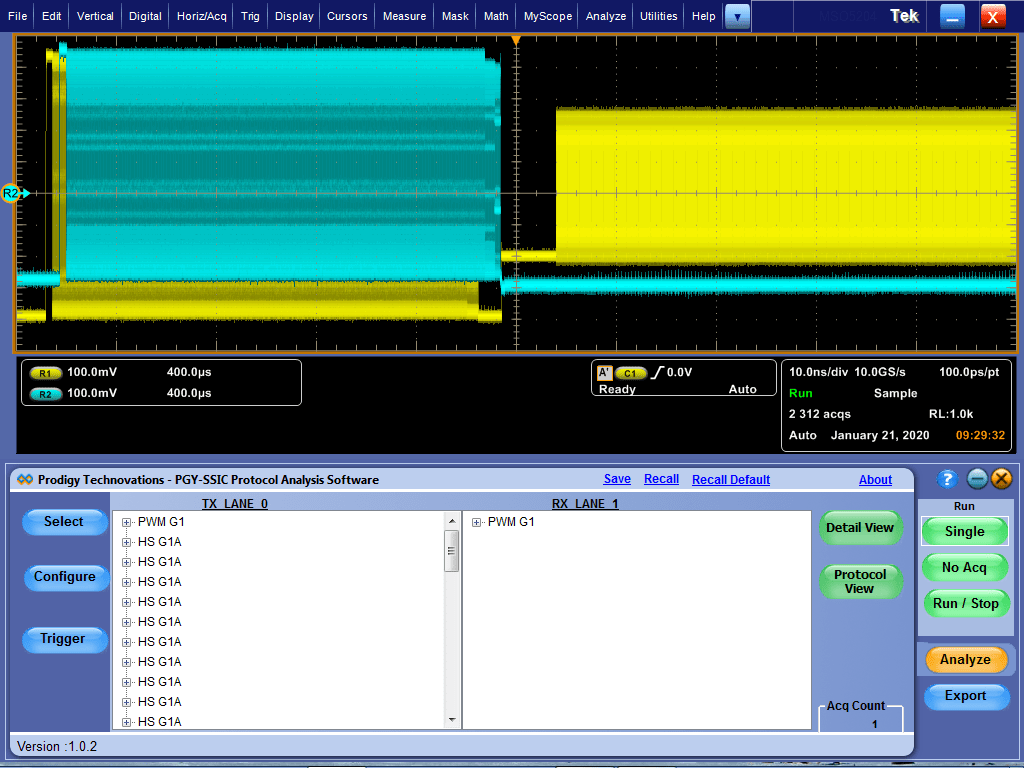Open the Cursors menu
The image size is (1024, 768).
[346, 15]
